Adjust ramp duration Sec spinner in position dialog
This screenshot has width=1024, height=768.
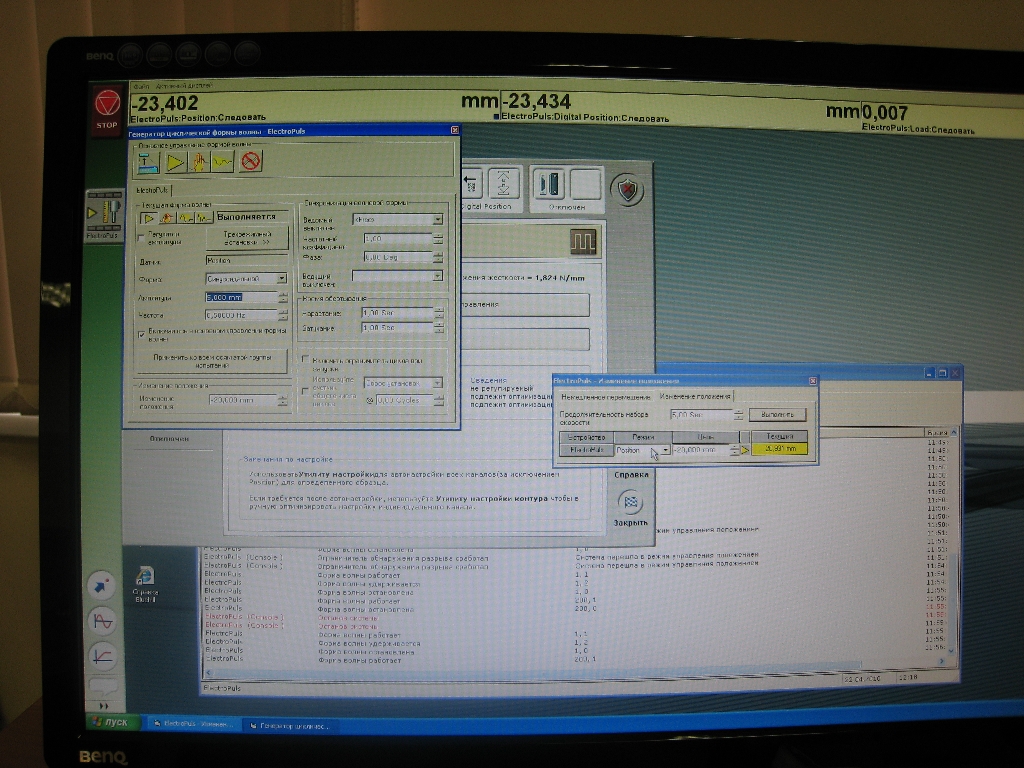(738, 415)
